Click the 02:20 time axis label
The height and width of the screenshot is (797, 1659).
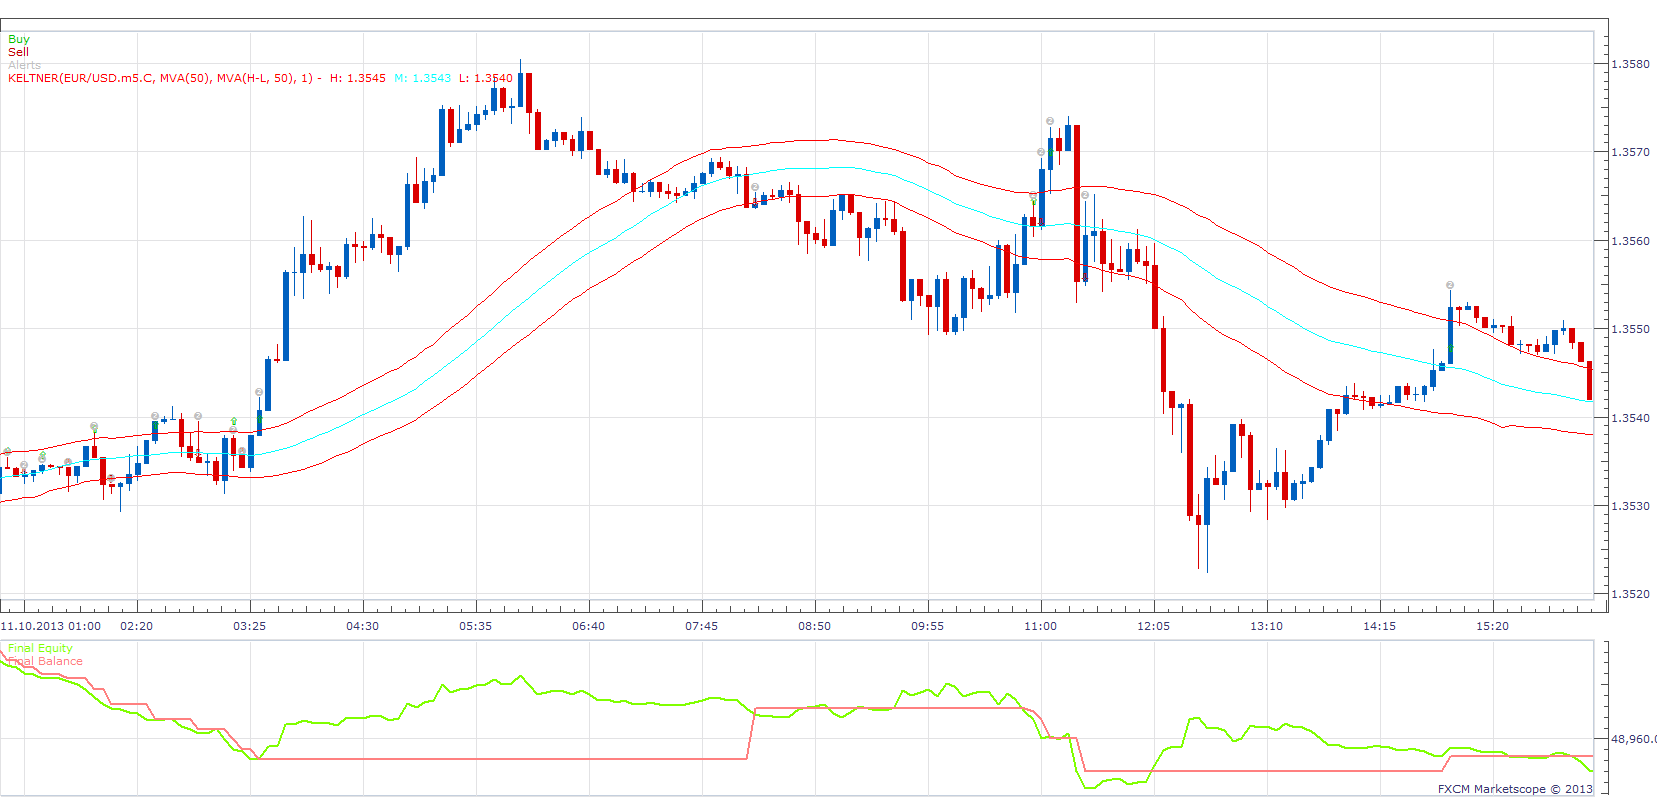coord(136,626)
